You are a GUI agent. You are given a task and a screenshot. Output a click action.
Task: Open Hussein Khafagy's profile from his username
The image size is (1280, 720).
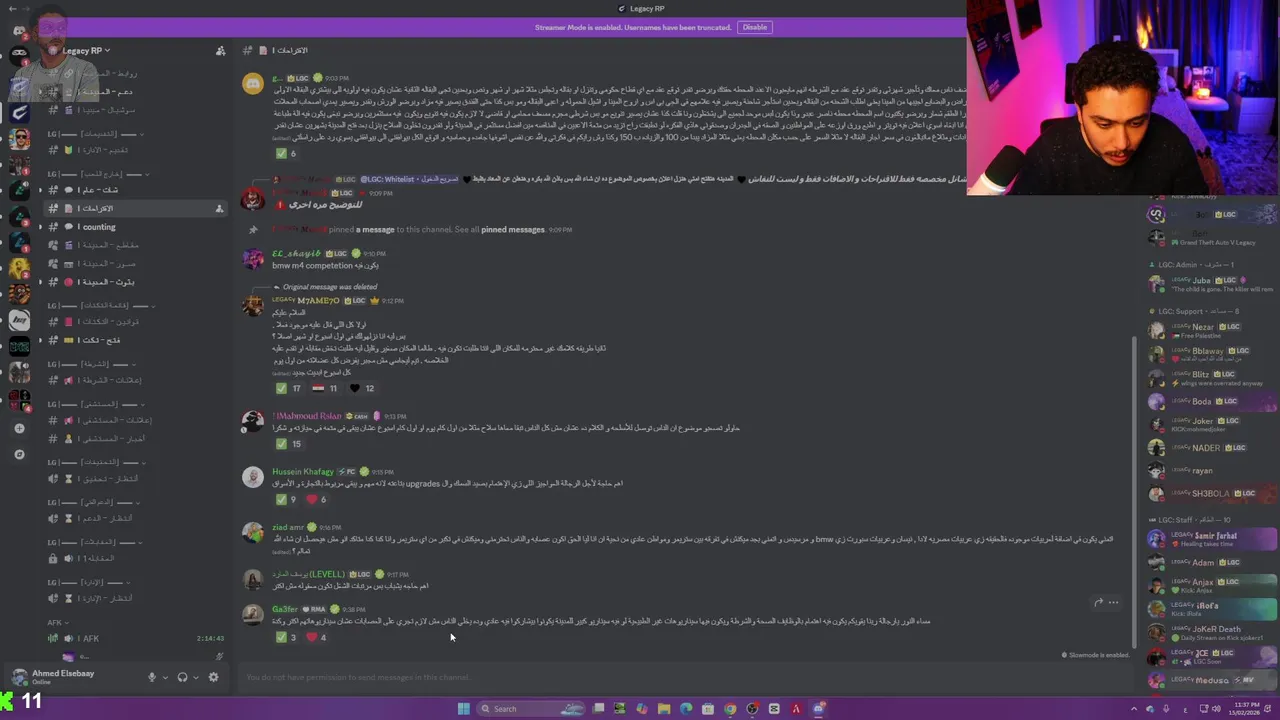[303, 471]
